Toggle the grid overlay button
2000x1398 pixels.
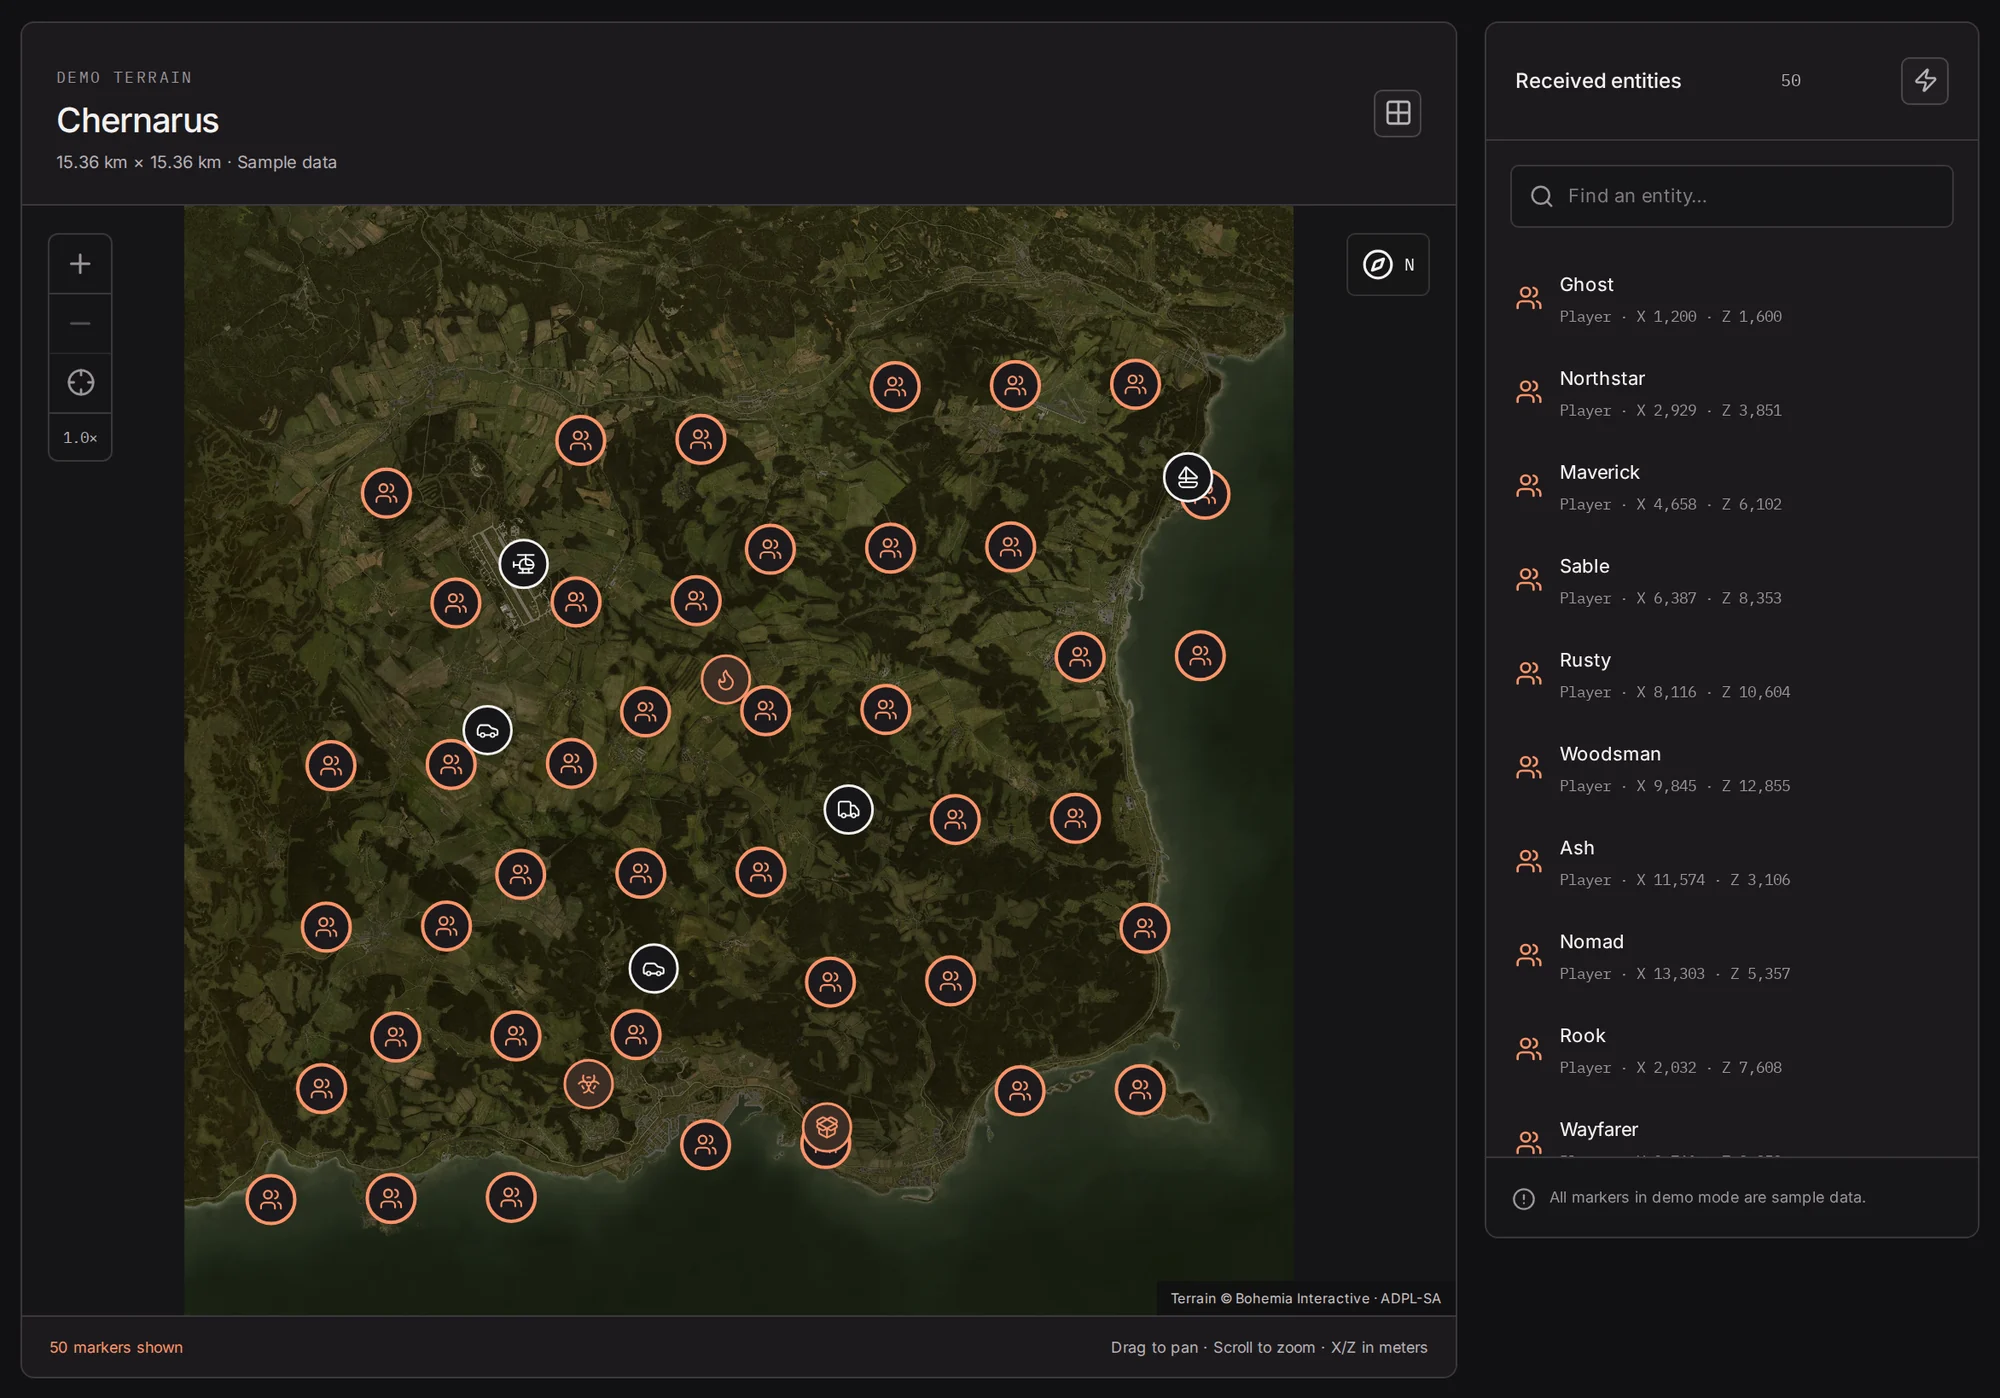point(1397,113)
